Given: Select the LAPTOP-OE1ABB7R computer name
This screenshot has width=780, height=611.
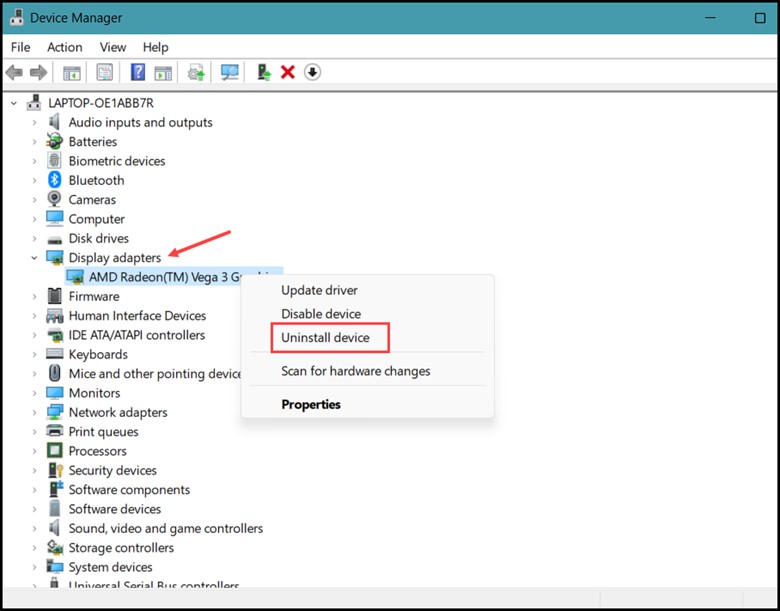Looking at the screenshot, I should [101, 103].
